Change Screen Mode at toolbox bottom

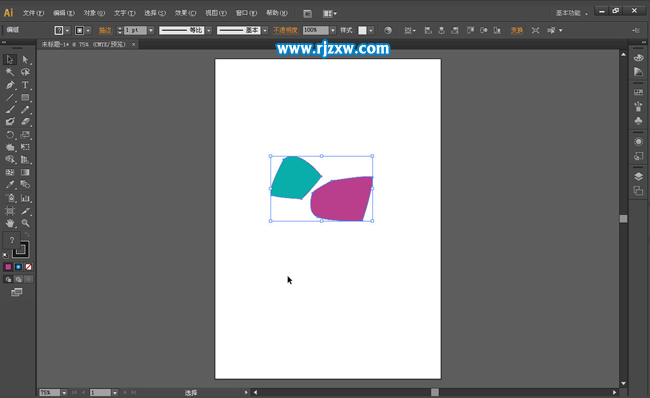[17, 292]
